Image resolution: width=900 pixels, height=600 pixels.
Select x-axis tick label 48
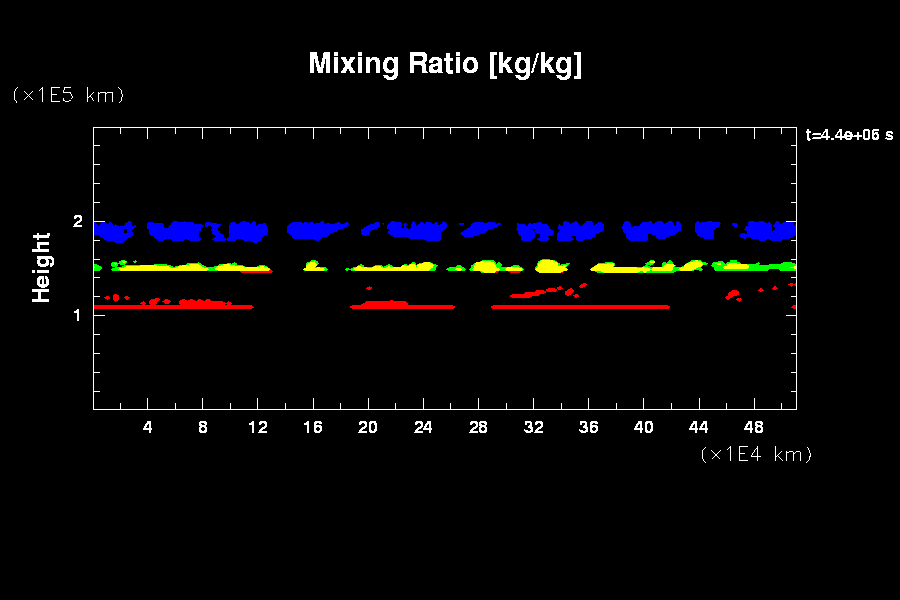pyautogui.click(x=754, y=427)
